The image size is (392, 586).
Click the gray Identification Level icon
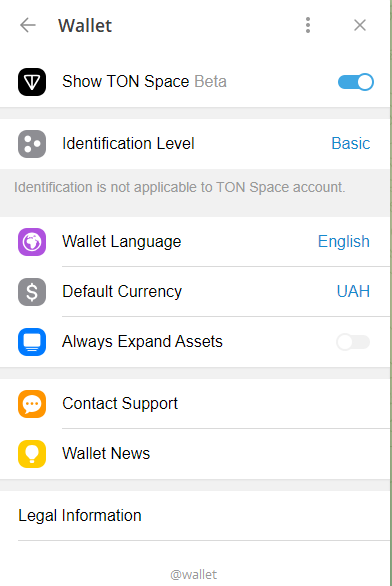pos(32,144)
